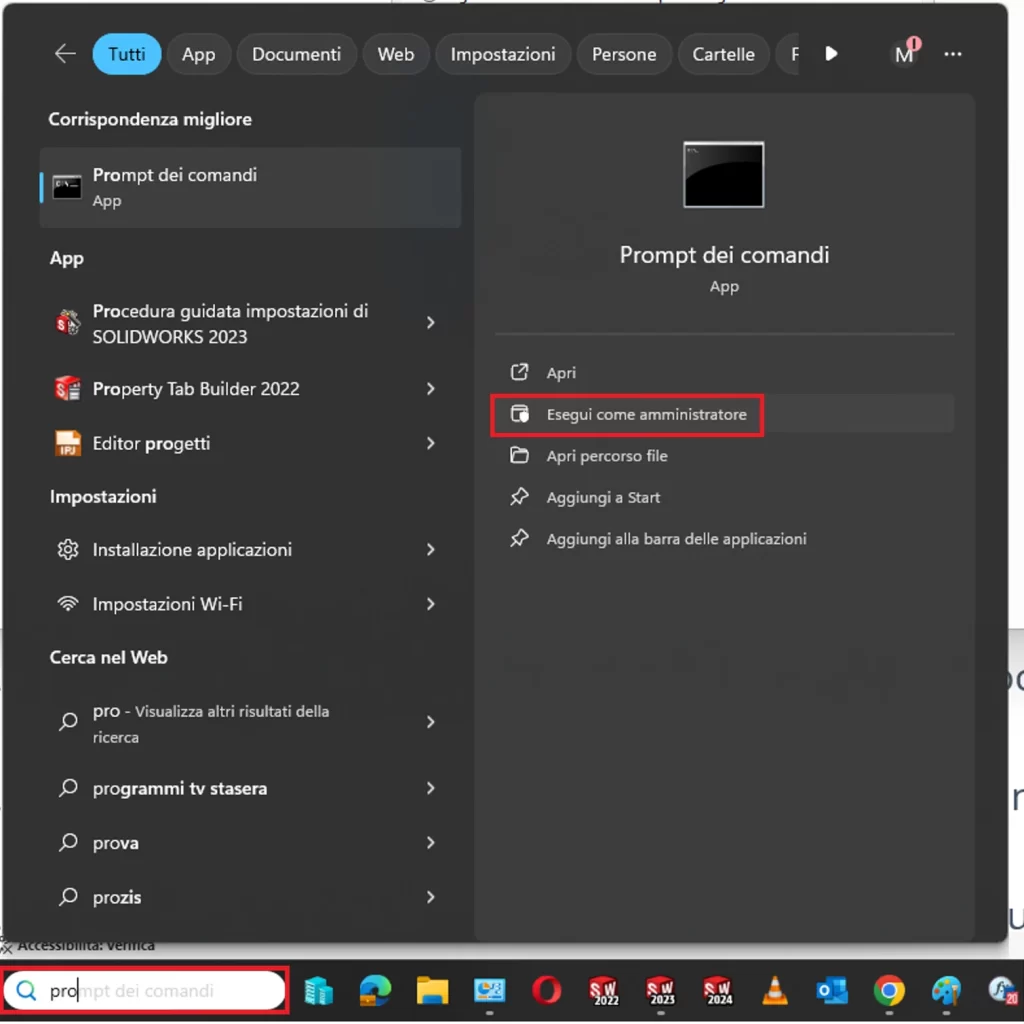The height and width of the screenshot is (1024, 1024).
Task: Select Aggiungi alla barra delle applicazioni
Action: click(676, 539)
